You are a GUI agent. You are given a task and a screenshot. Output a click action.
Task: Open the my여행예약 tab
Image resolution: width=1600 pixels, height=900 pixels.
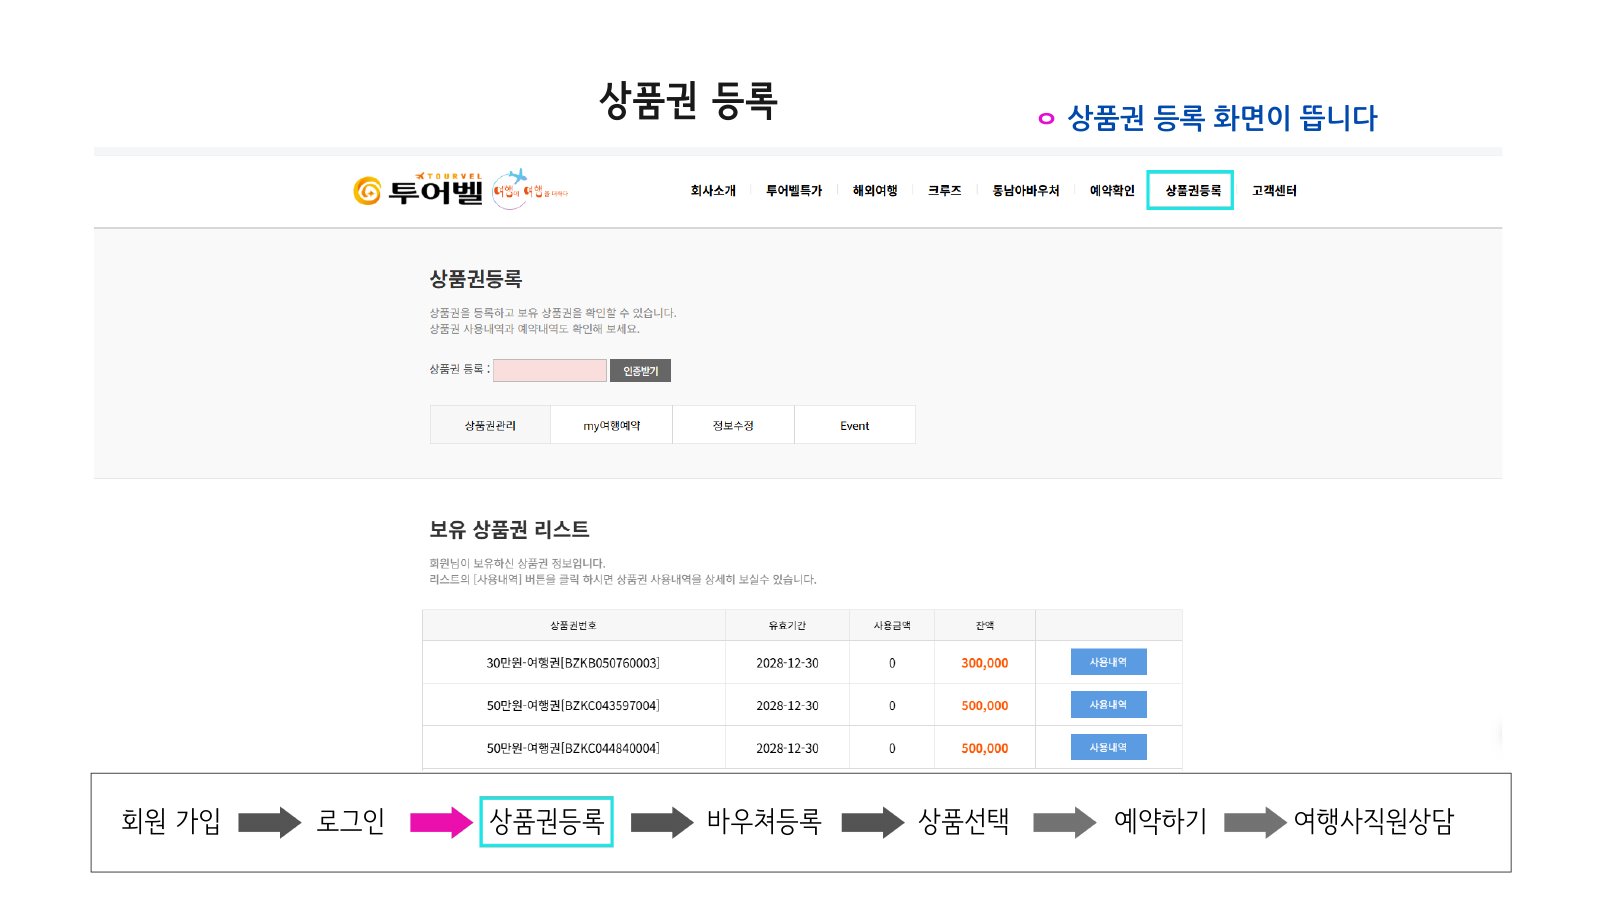tap(612, 425)
